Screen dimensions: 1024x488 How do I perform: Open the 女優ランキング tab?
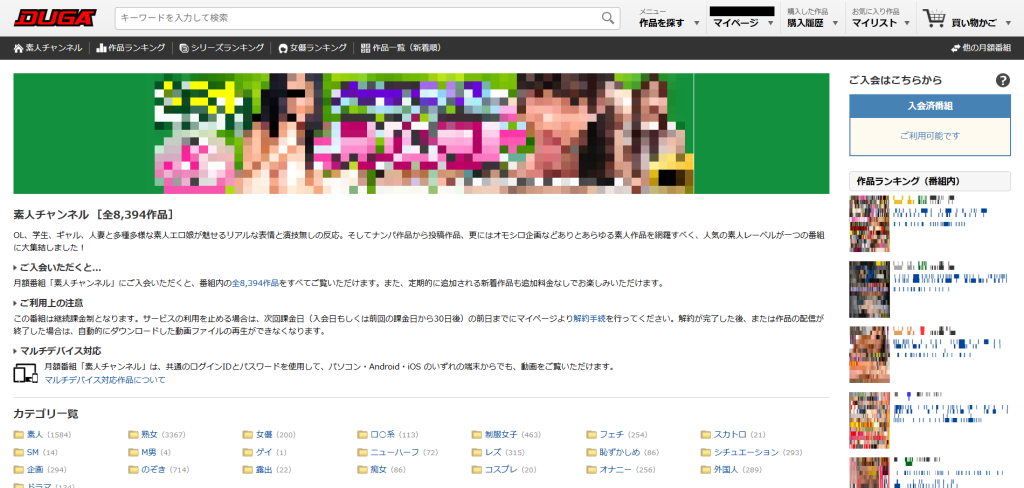(x=312, y=48)
